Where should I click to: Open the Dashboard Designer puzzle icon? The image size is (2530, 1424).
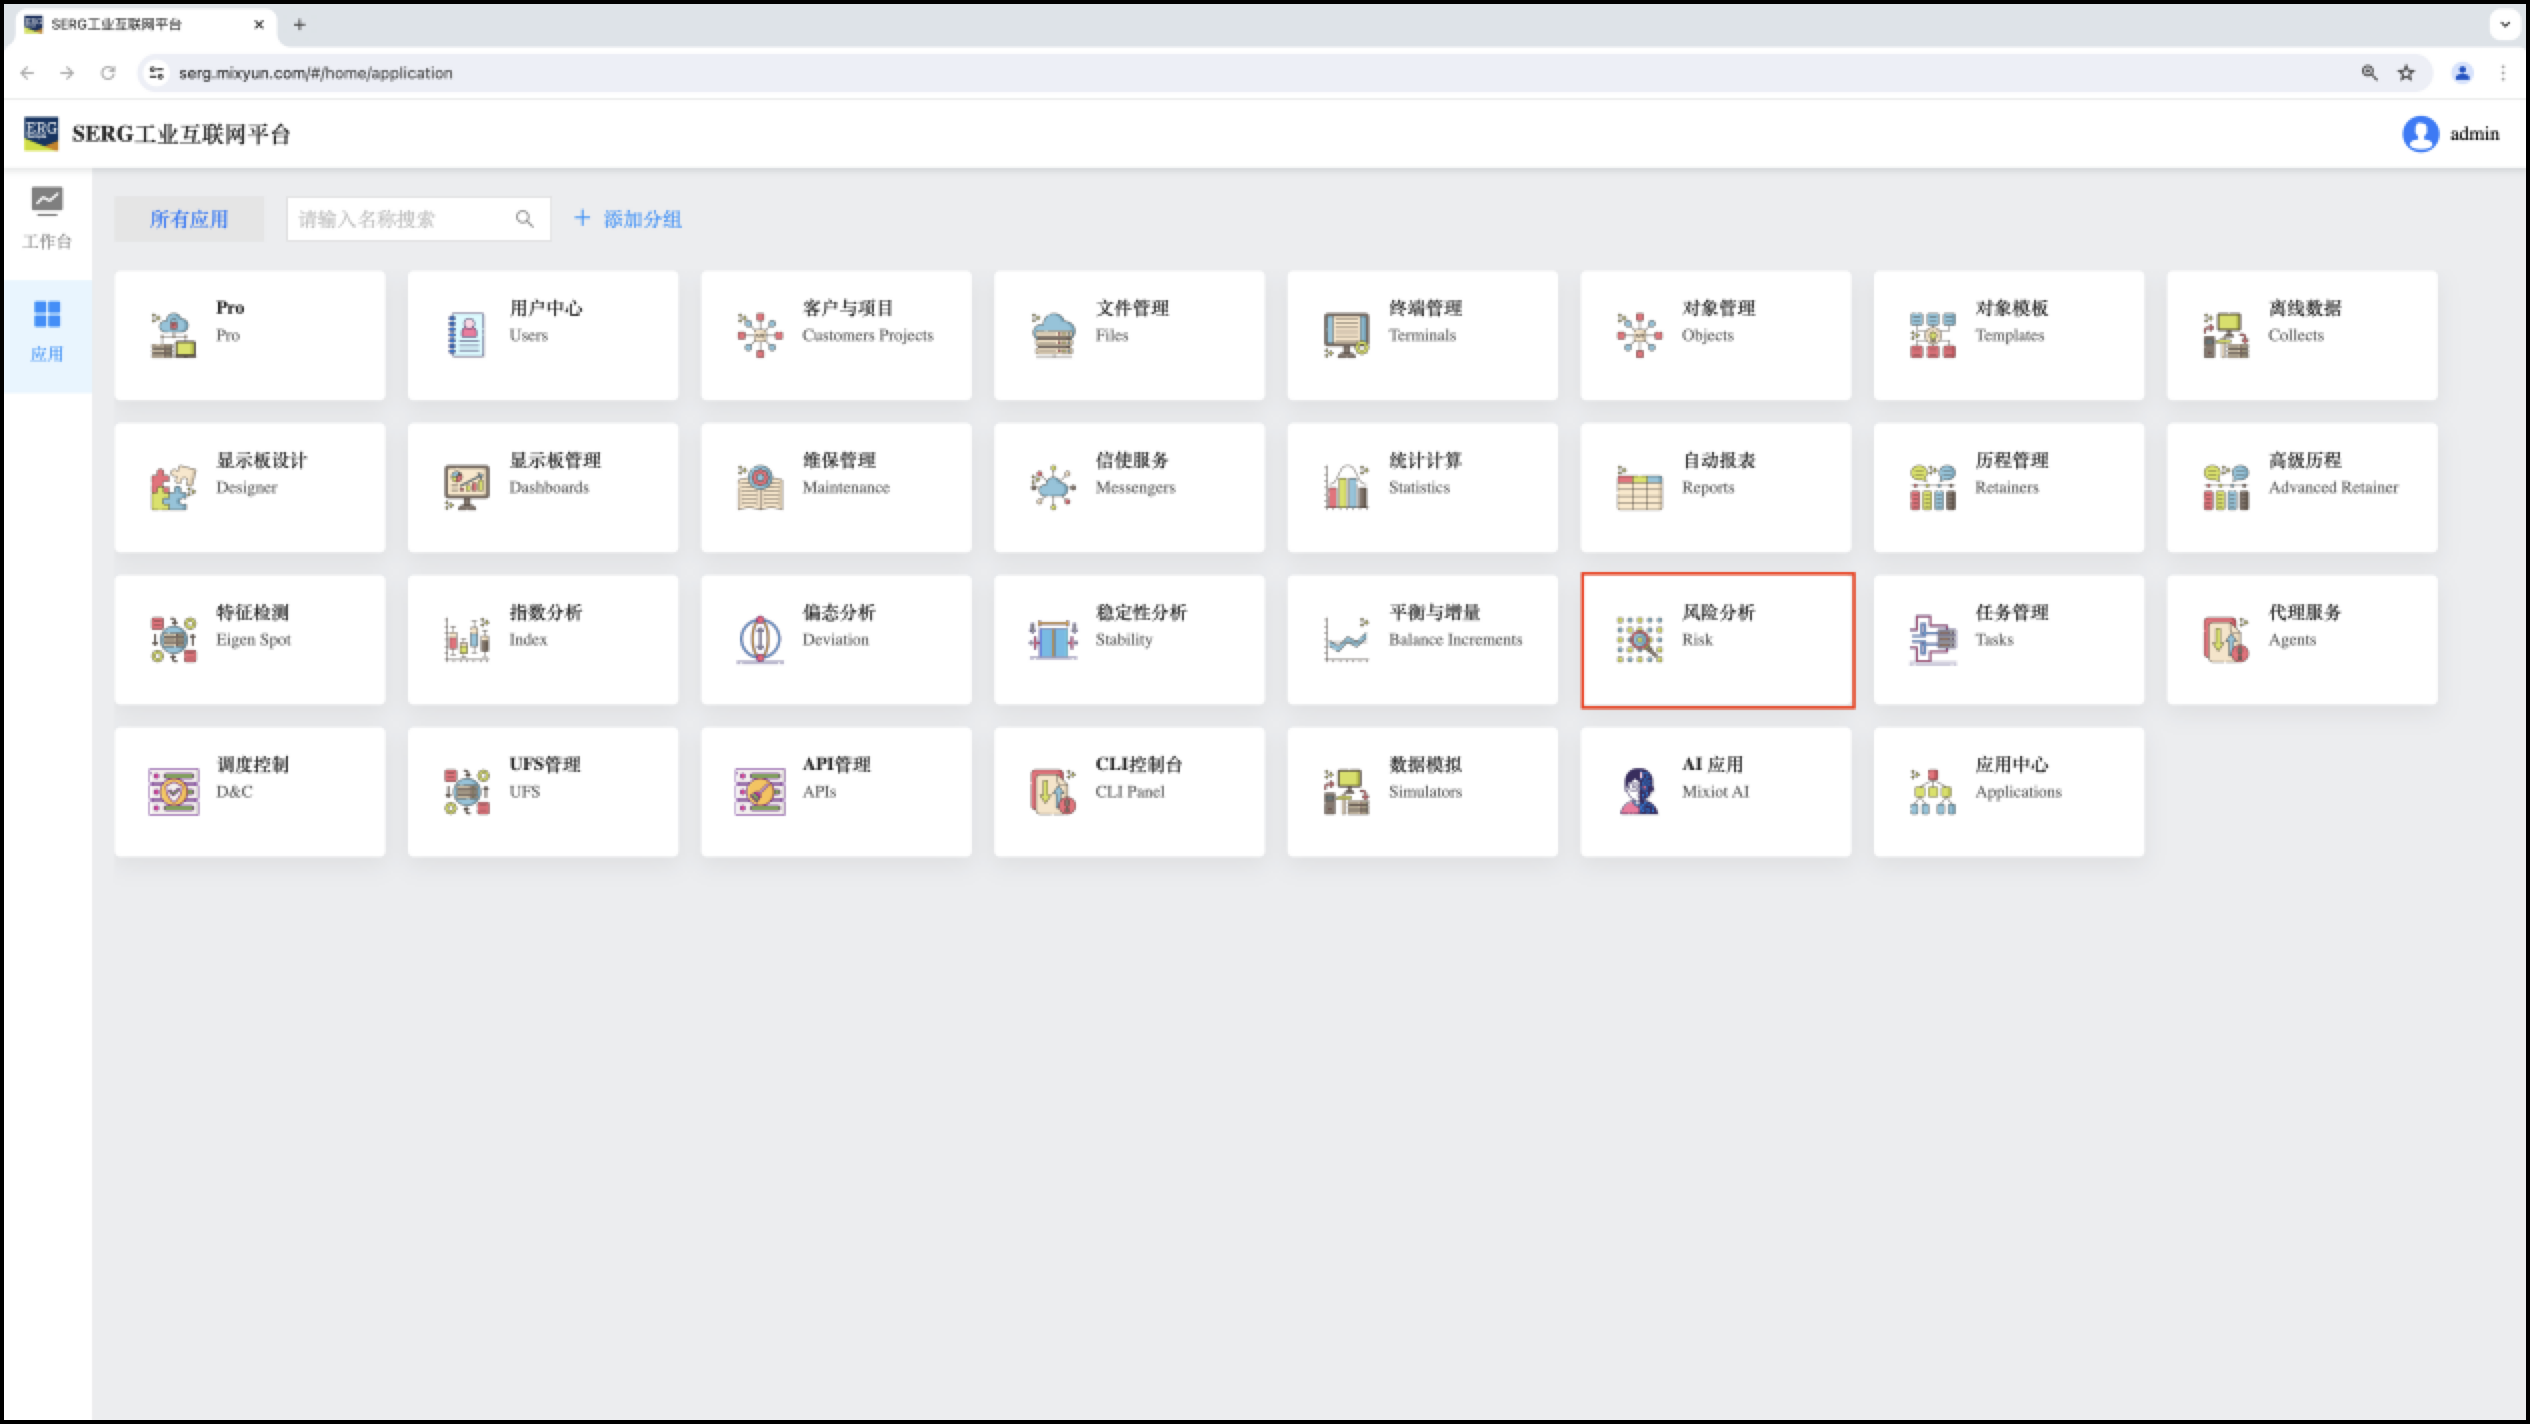[173, 488]
